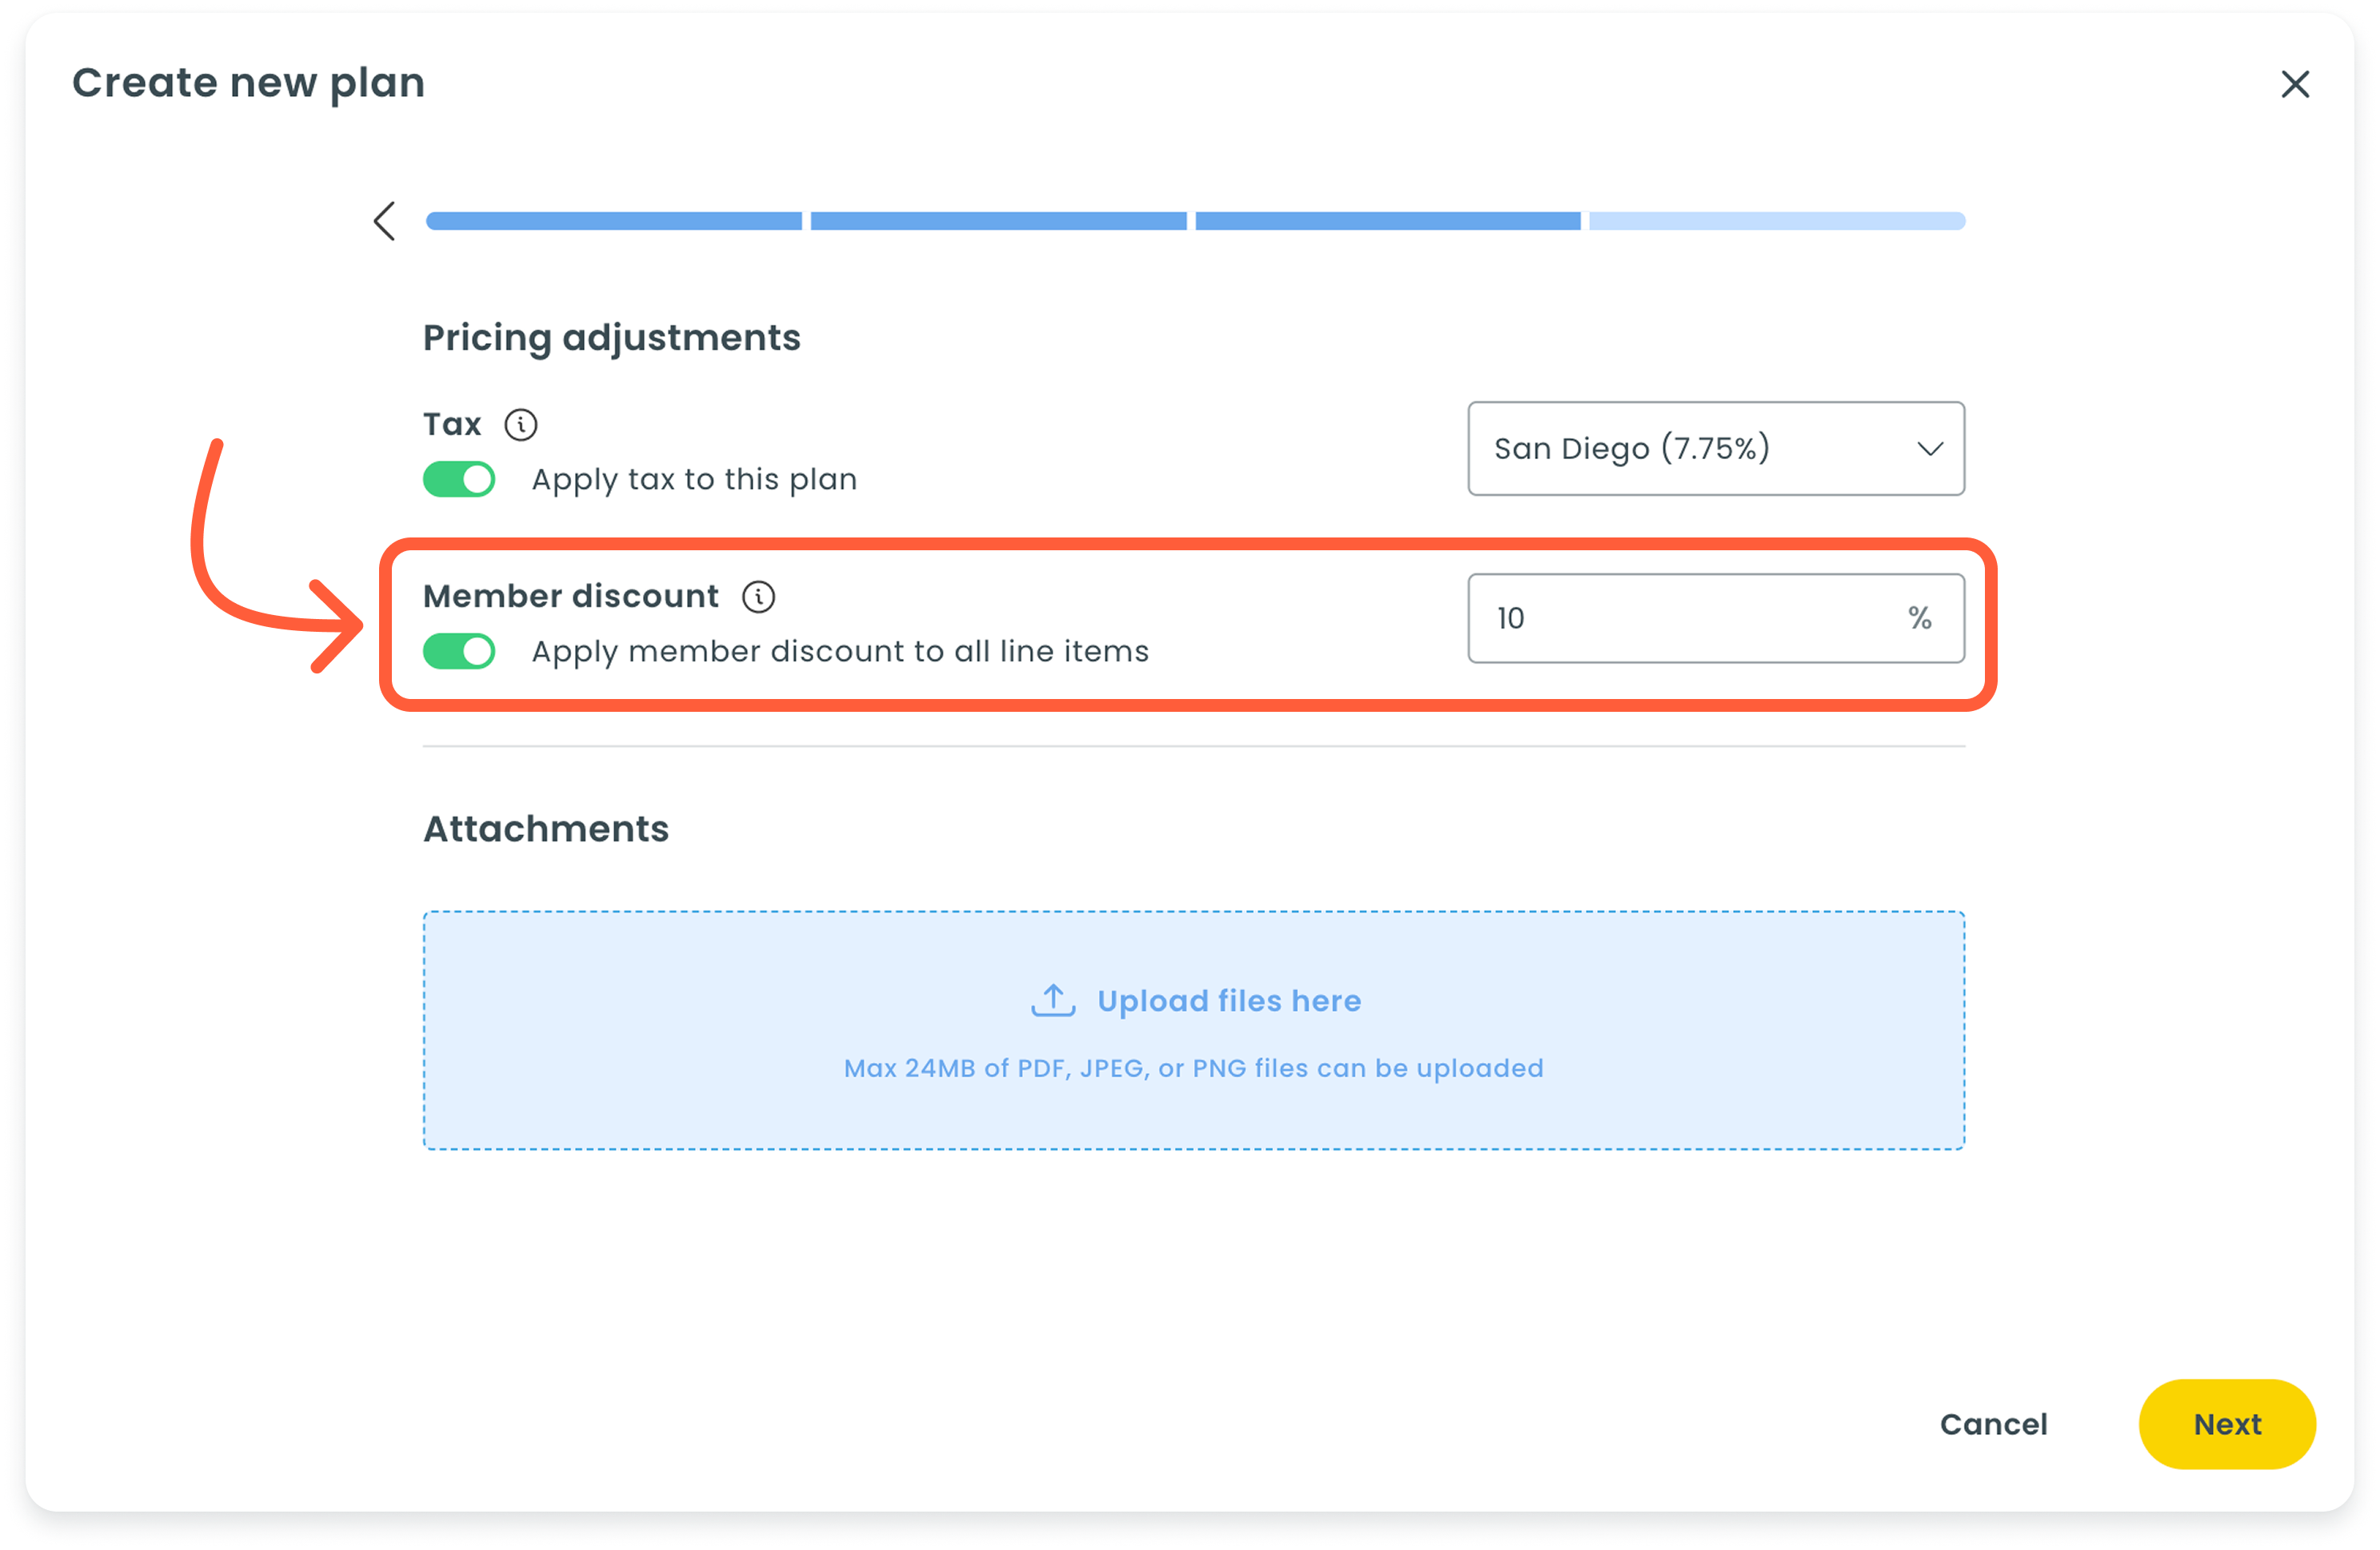The width and height of the screenshot is (2380, 1550).
Task: Click the Next button
Action: (x=2227, y=1424)
